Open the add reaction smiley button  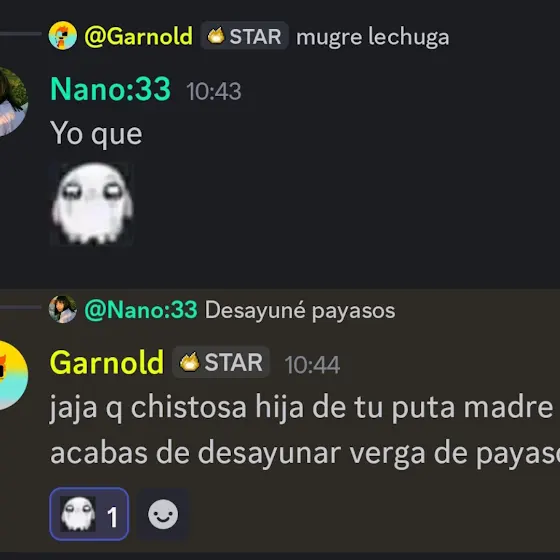click(x=163, y=514)
